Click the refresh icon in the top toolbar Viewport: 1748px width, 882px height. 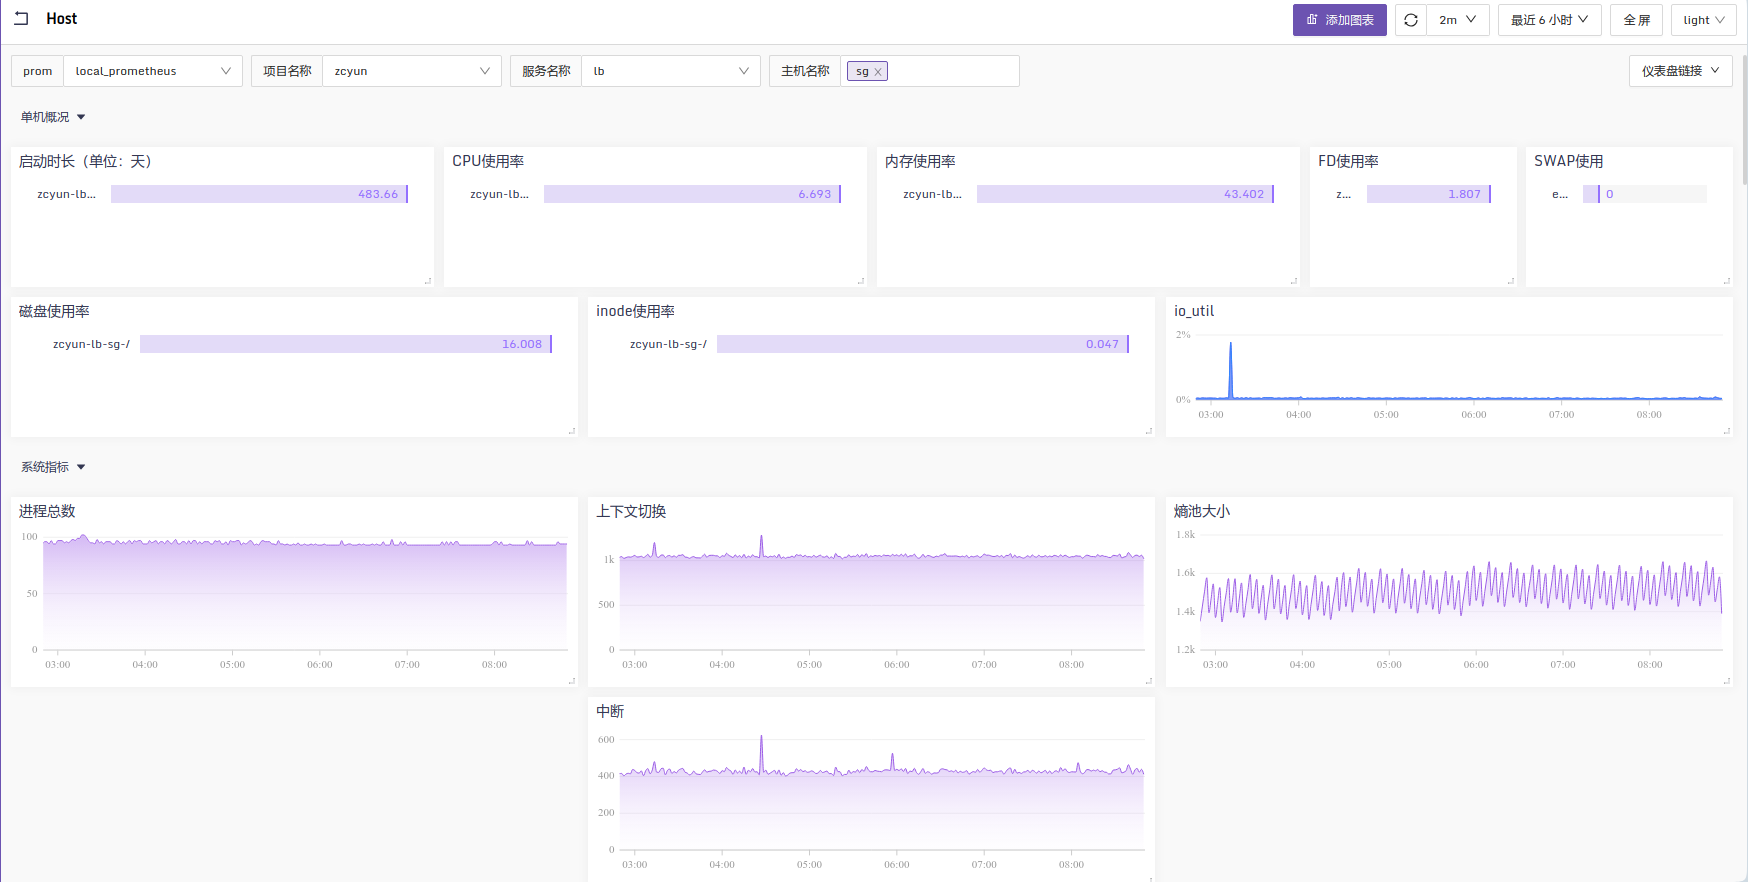tap(1411, 20)
